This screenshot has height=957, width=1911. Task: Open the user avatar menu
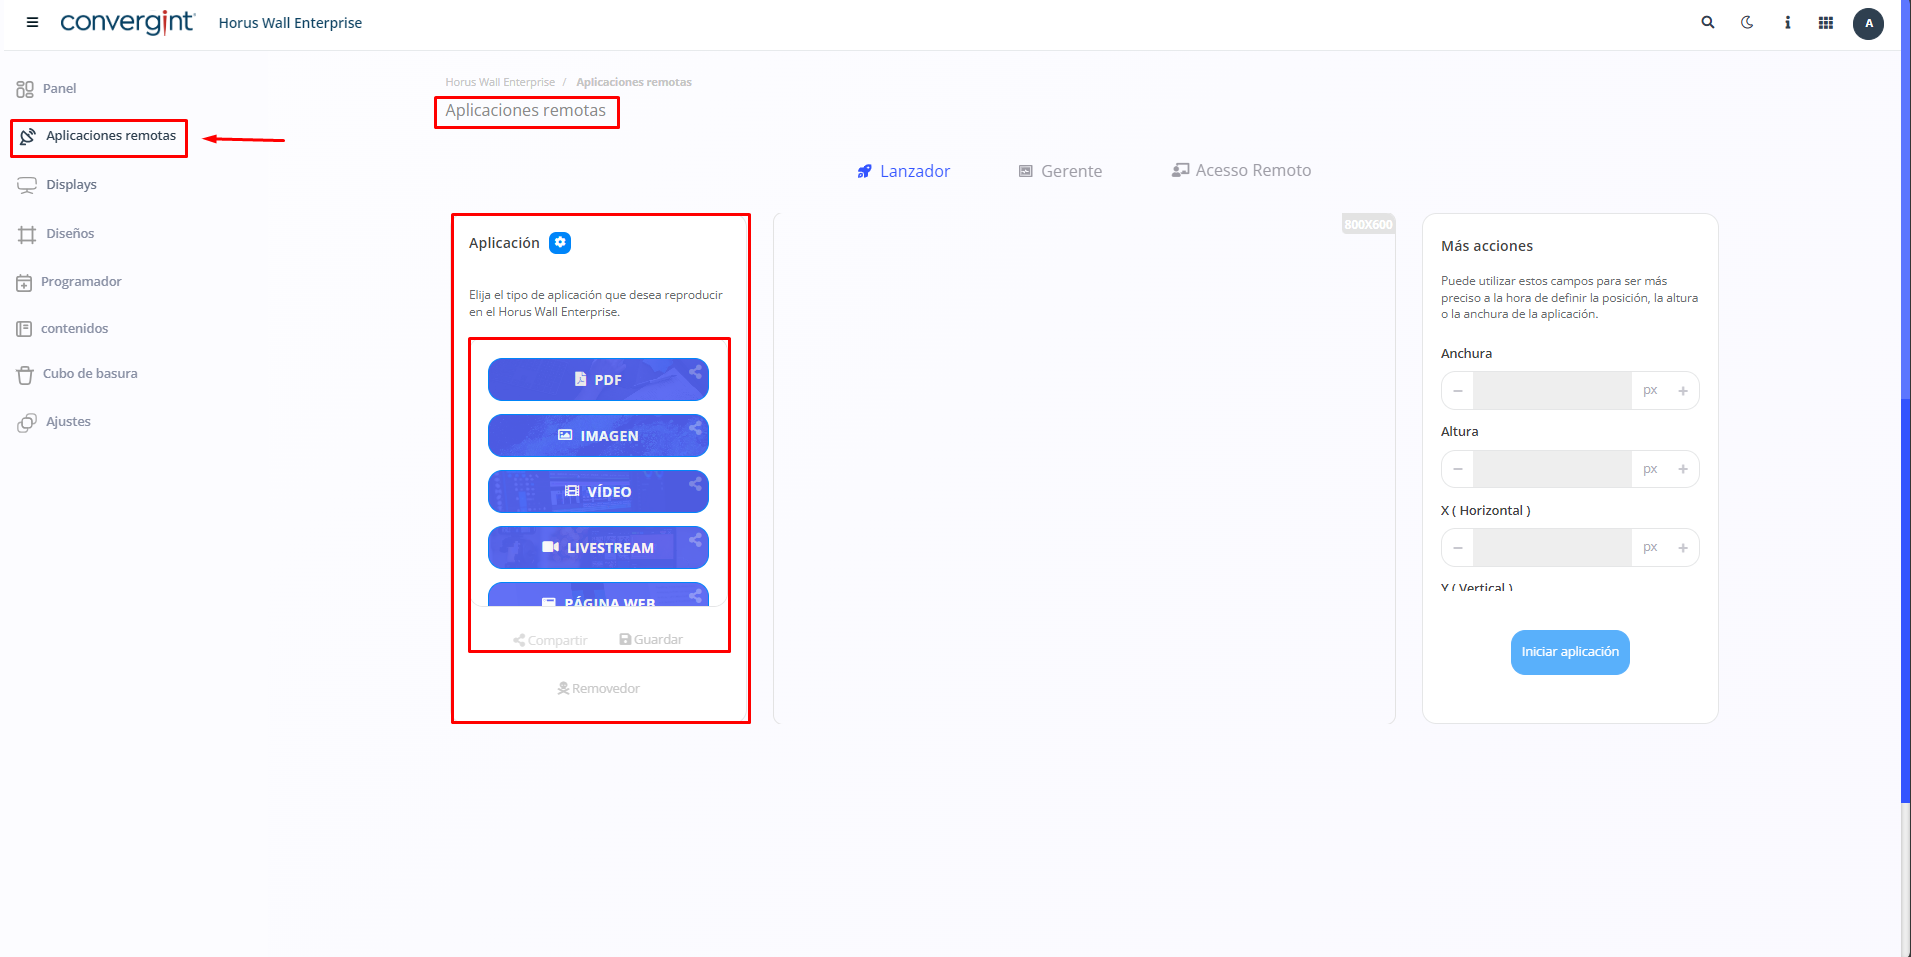click(x=1868, y=23)
